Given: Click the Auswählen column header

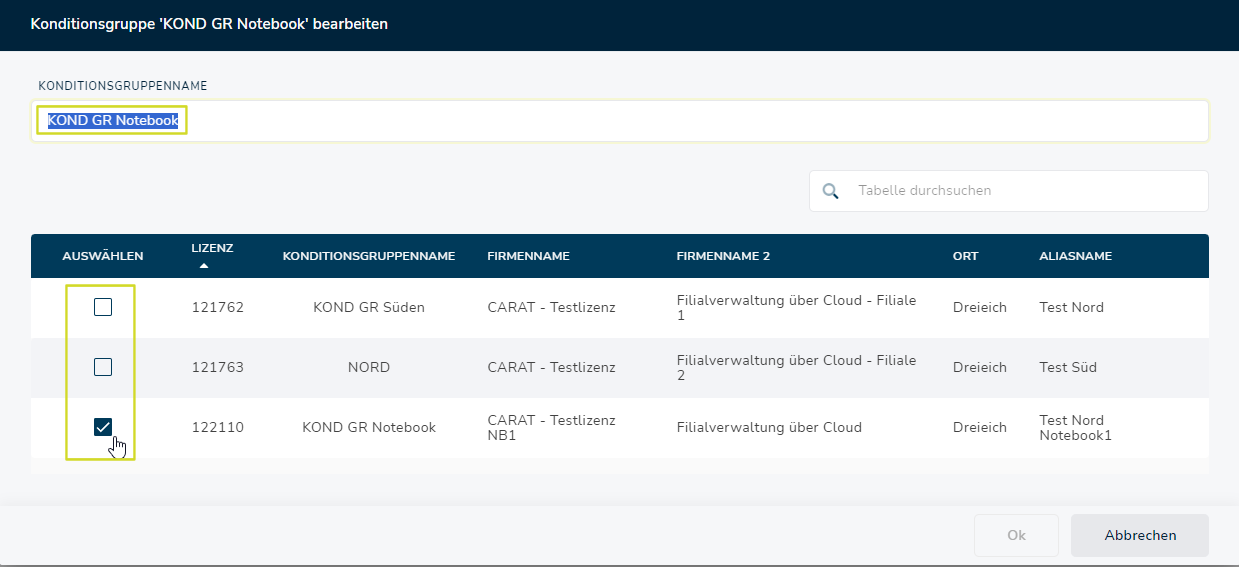Looking at the screenshot, I should (103, 256).
